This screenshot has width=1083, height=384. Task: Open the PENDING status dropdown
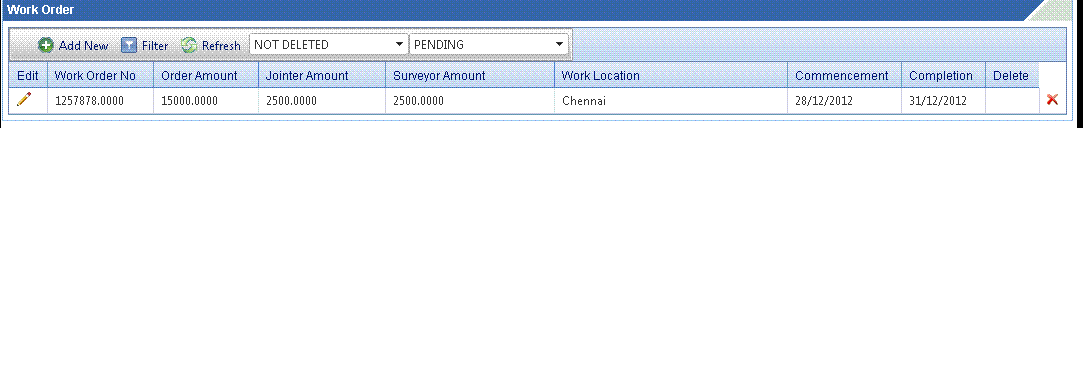click(x=489, y=45)
